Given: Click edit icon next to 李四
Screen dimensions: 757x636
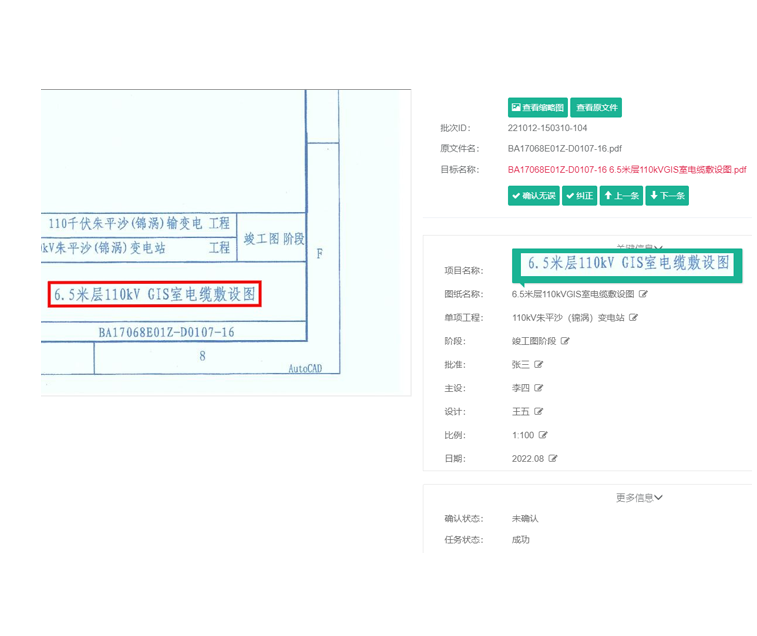Looking at the screenshot, I should (539, 388).
